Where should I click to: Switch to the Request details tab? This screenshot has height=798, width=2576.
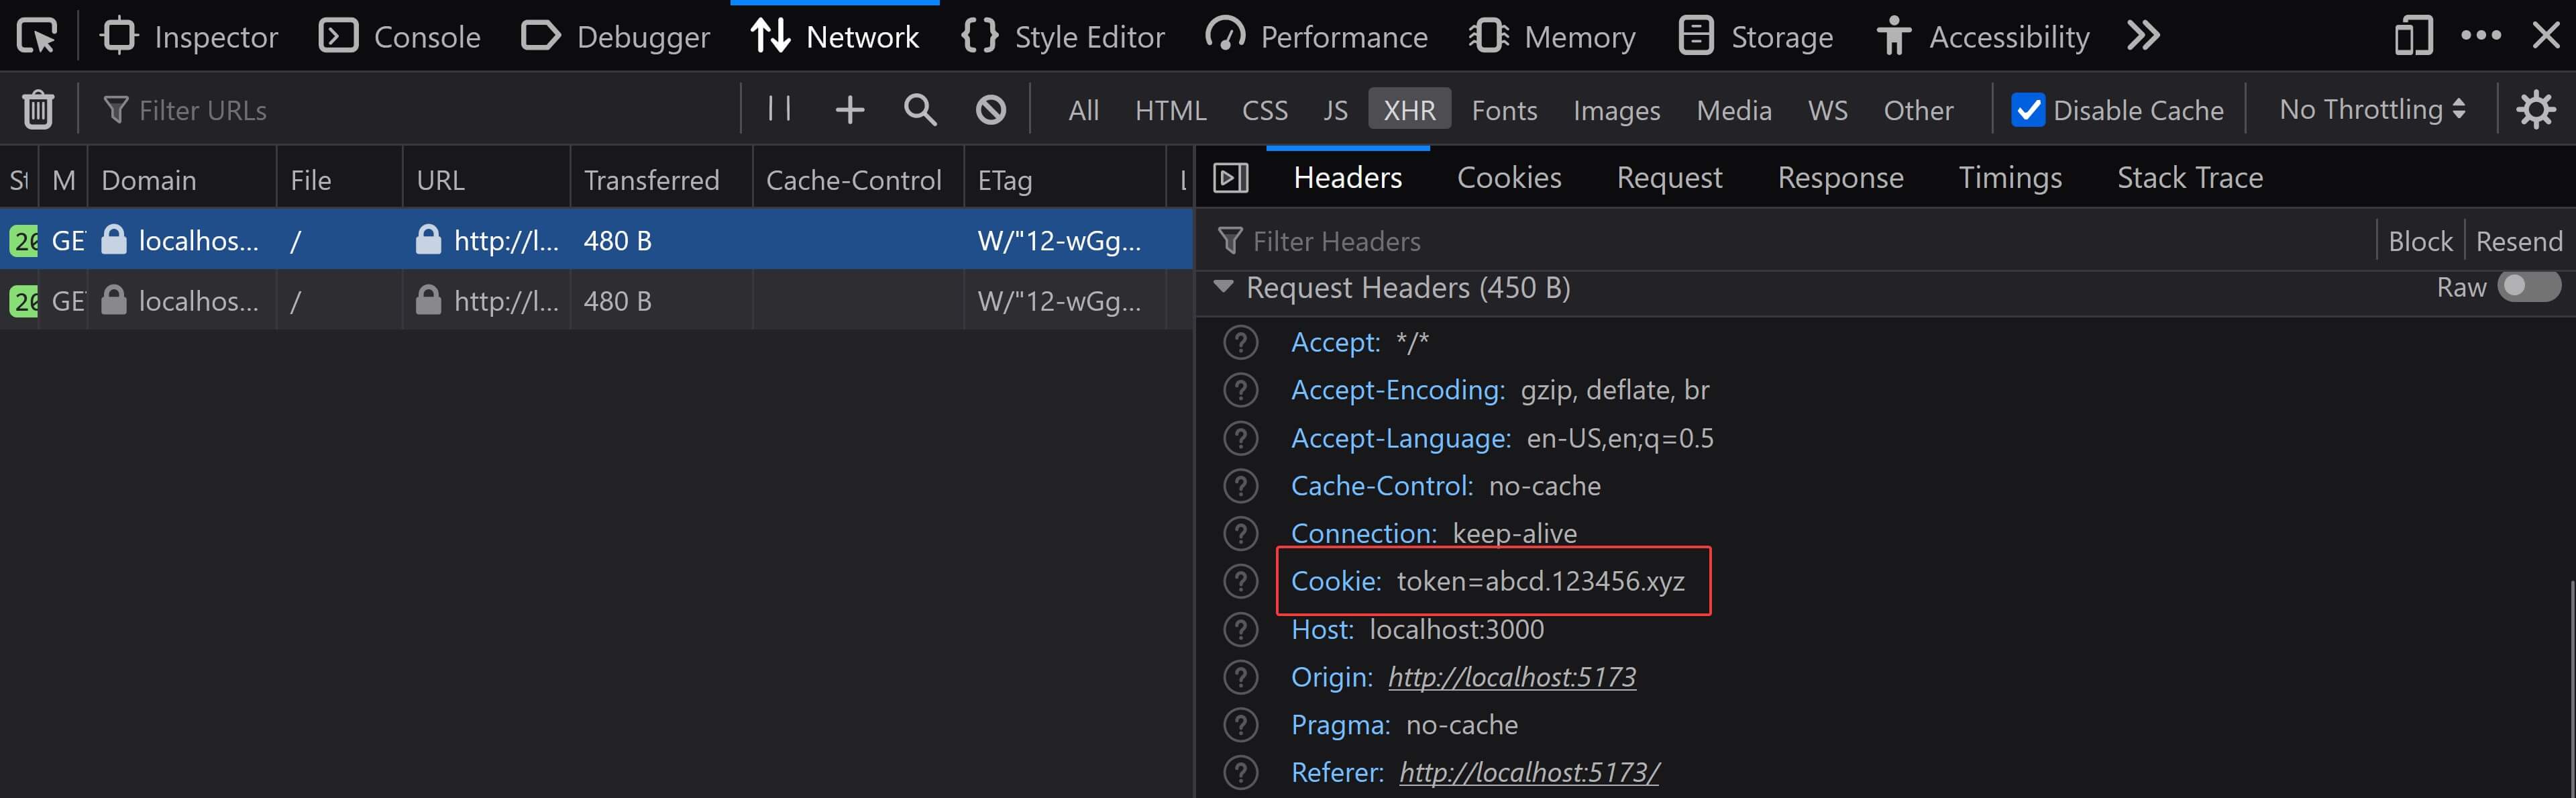coord(1669,177)
